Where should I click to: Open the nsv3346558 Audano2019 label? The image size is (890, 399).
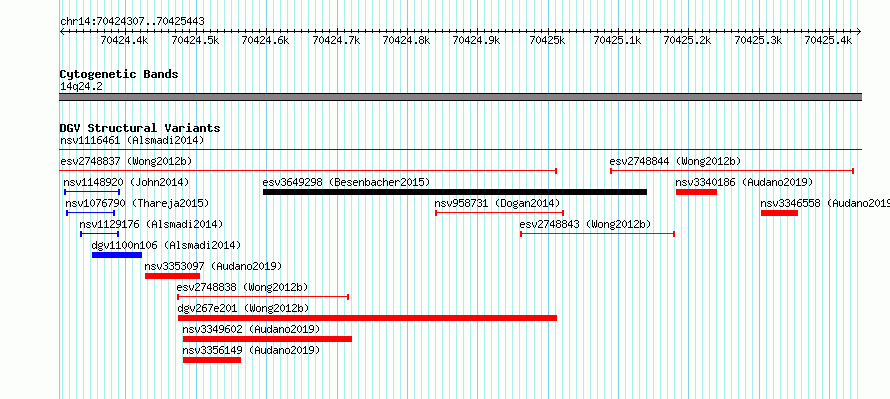pos(825,203)
